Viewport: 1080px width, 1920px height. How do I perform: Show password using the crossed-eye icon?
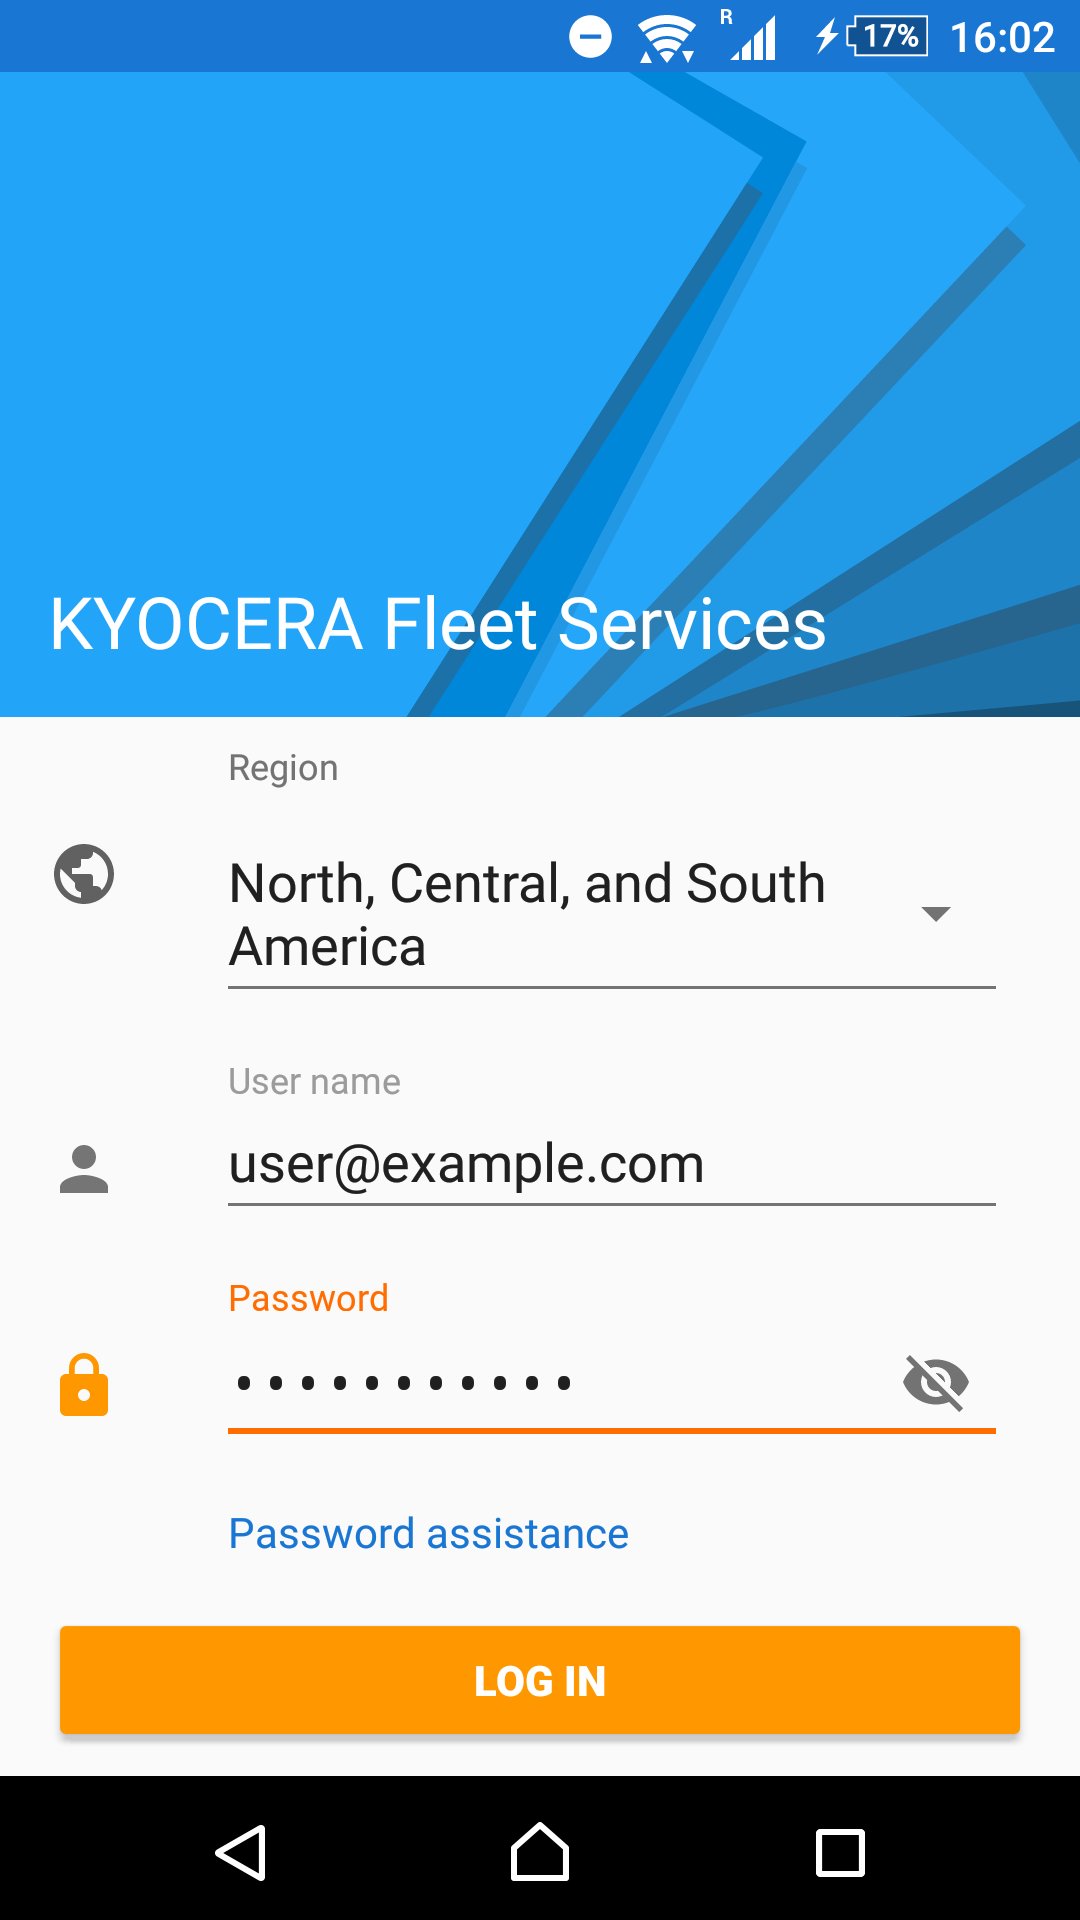[936, 1383]
